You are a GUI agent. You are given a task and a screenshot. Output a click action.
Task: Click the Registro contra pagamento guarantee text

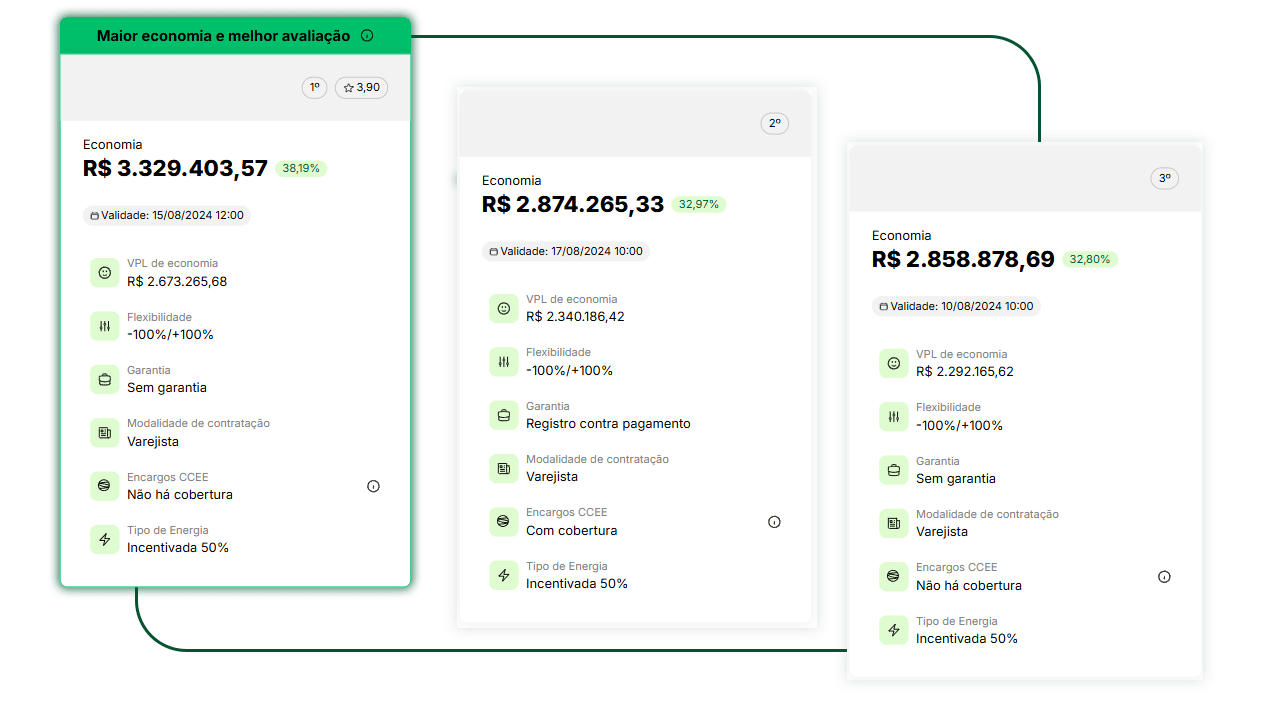[x=608, y=424]
